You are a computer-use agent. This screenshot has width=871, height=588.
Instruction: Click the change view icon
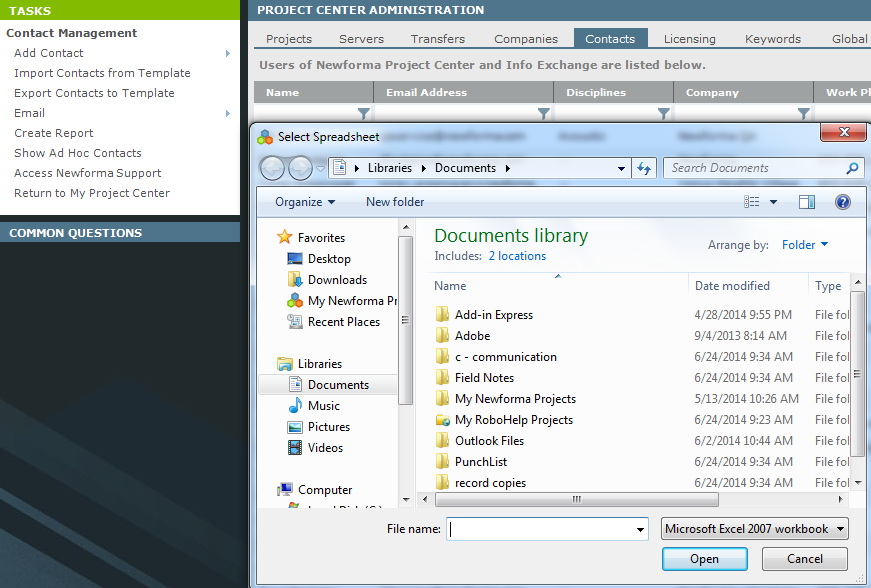pos(752,202)
